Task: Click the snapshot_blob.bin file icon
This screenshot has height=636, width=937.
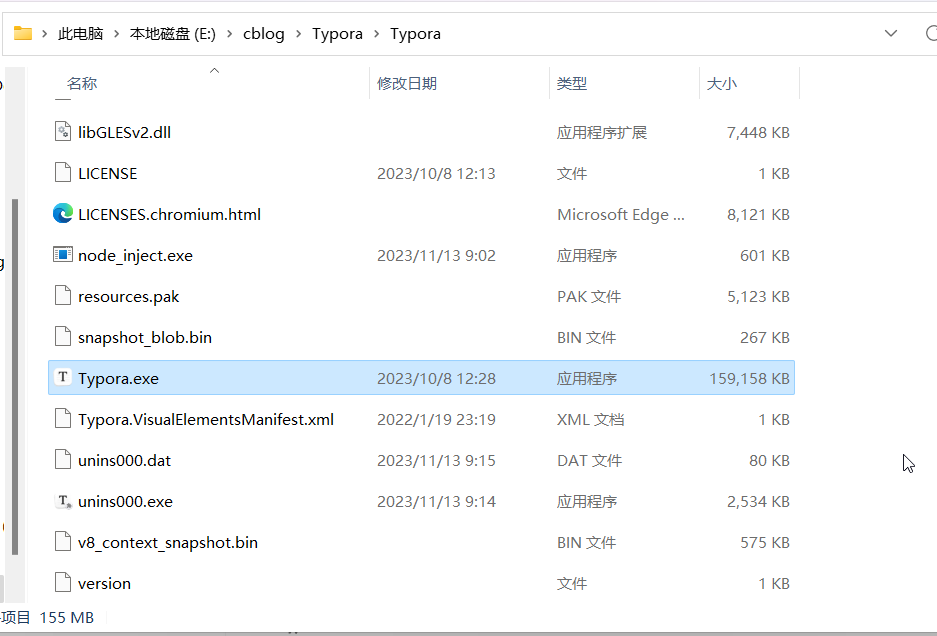Action: pyautogui.click(x=63, y=337)
